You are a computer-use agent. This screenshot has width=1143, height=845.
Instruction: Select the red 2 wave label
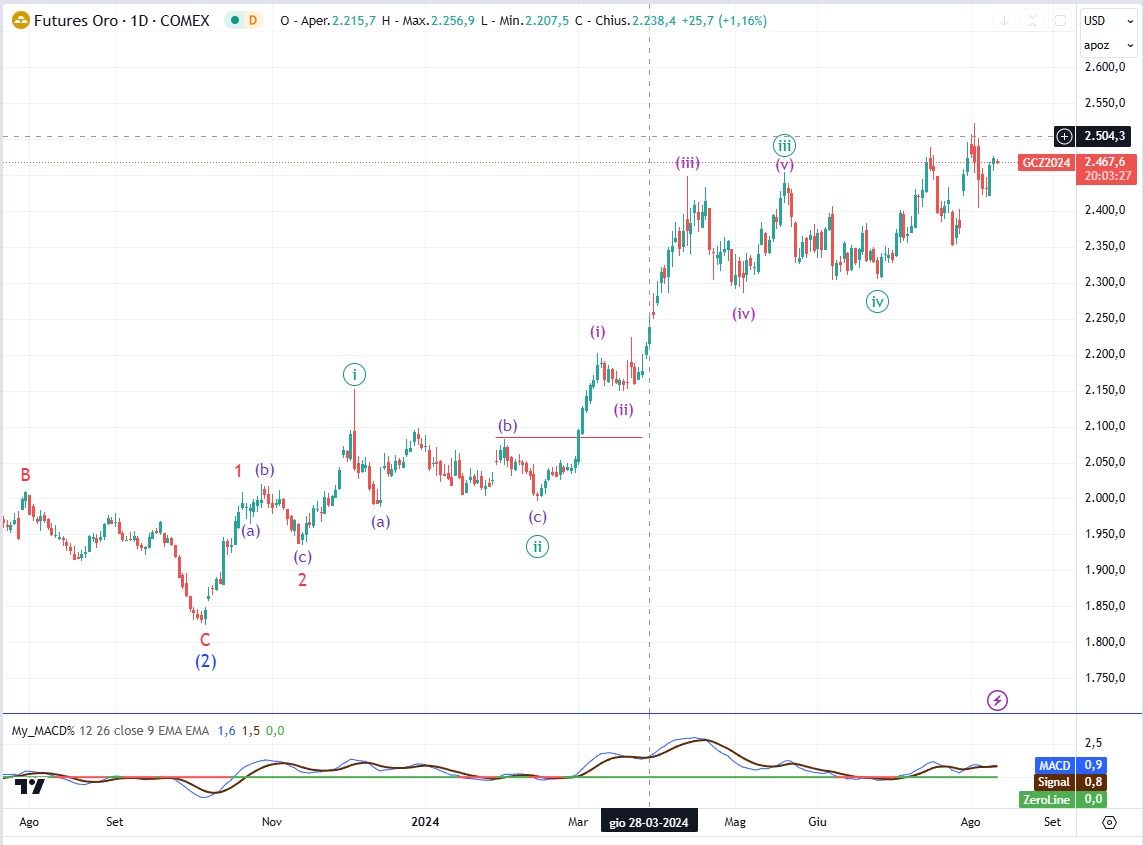(x=303, y=580)
